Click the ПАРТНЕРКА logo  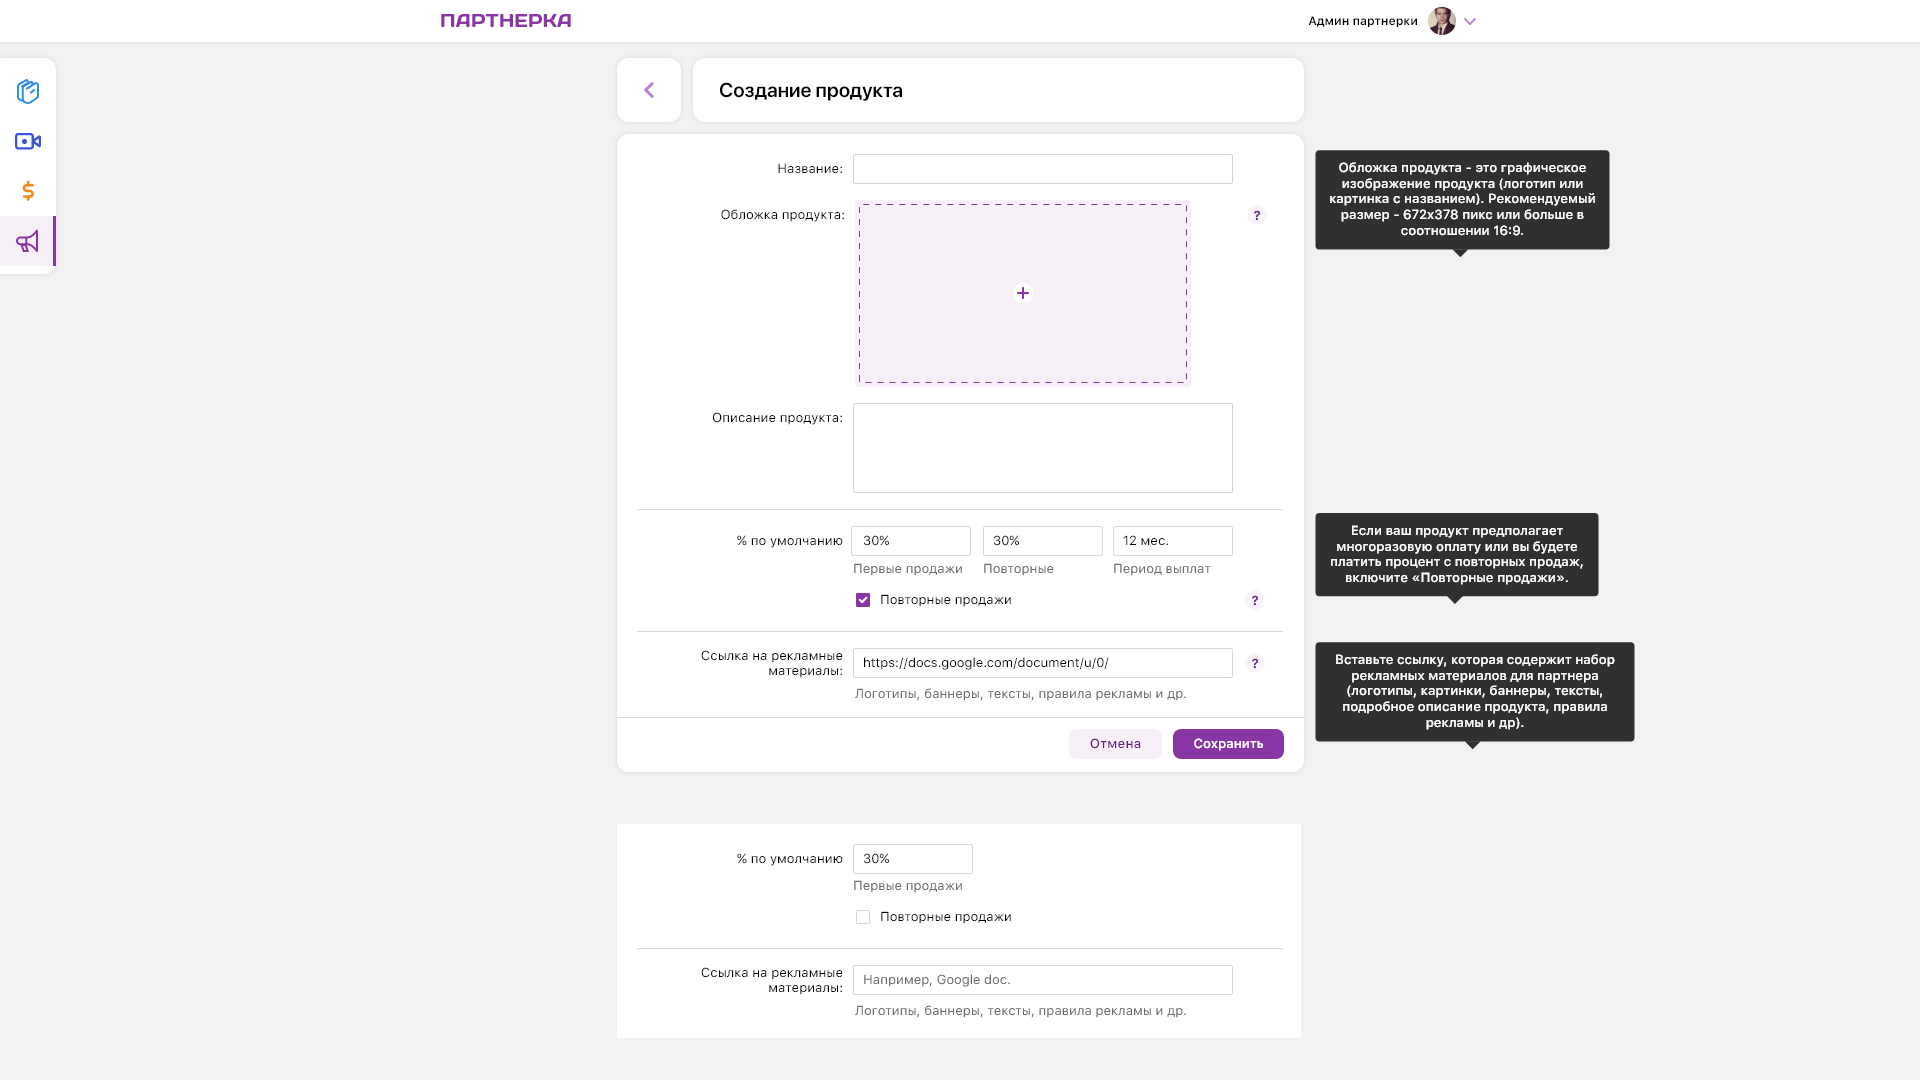point(506,20)
